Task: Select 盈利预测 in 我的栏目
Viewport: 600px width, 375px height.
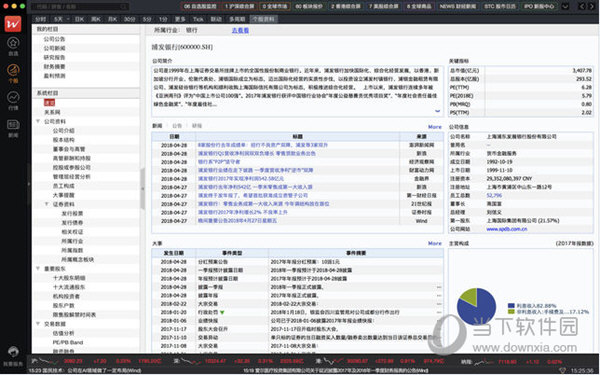Action: [x=54, y=76]
